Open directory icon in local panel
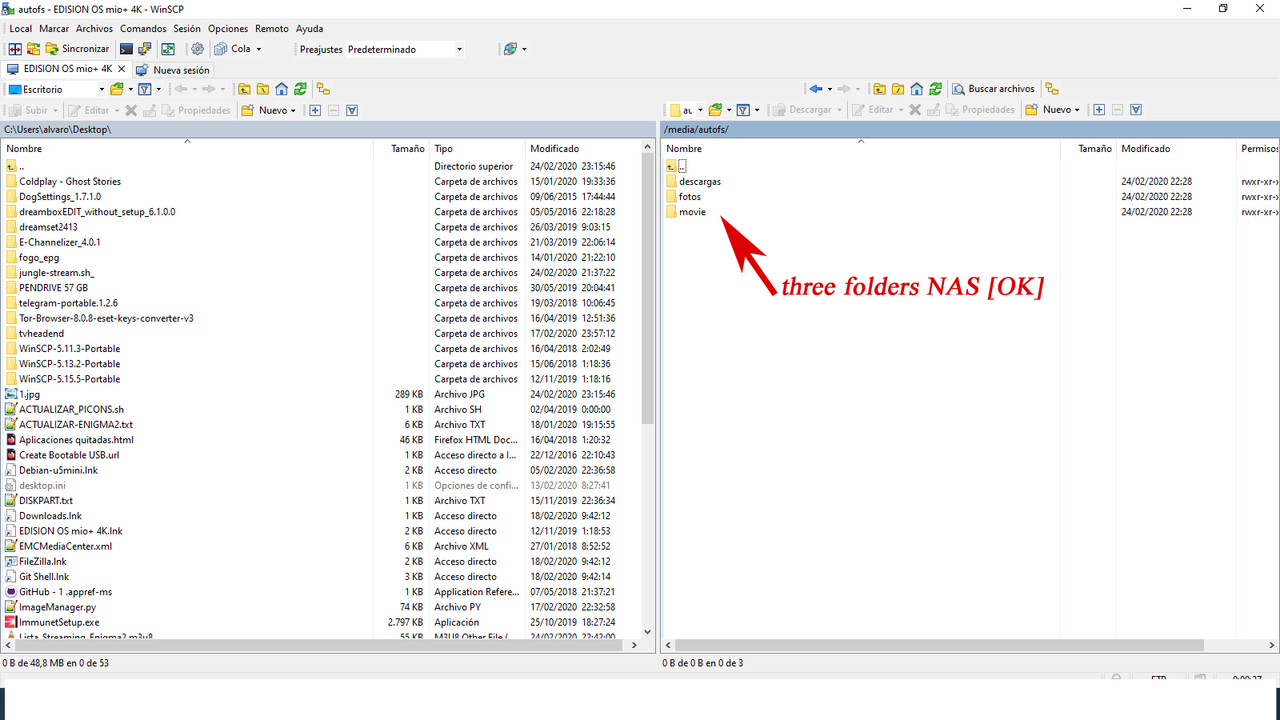This screenshot has width=1280, height=720. click(116, 89)
